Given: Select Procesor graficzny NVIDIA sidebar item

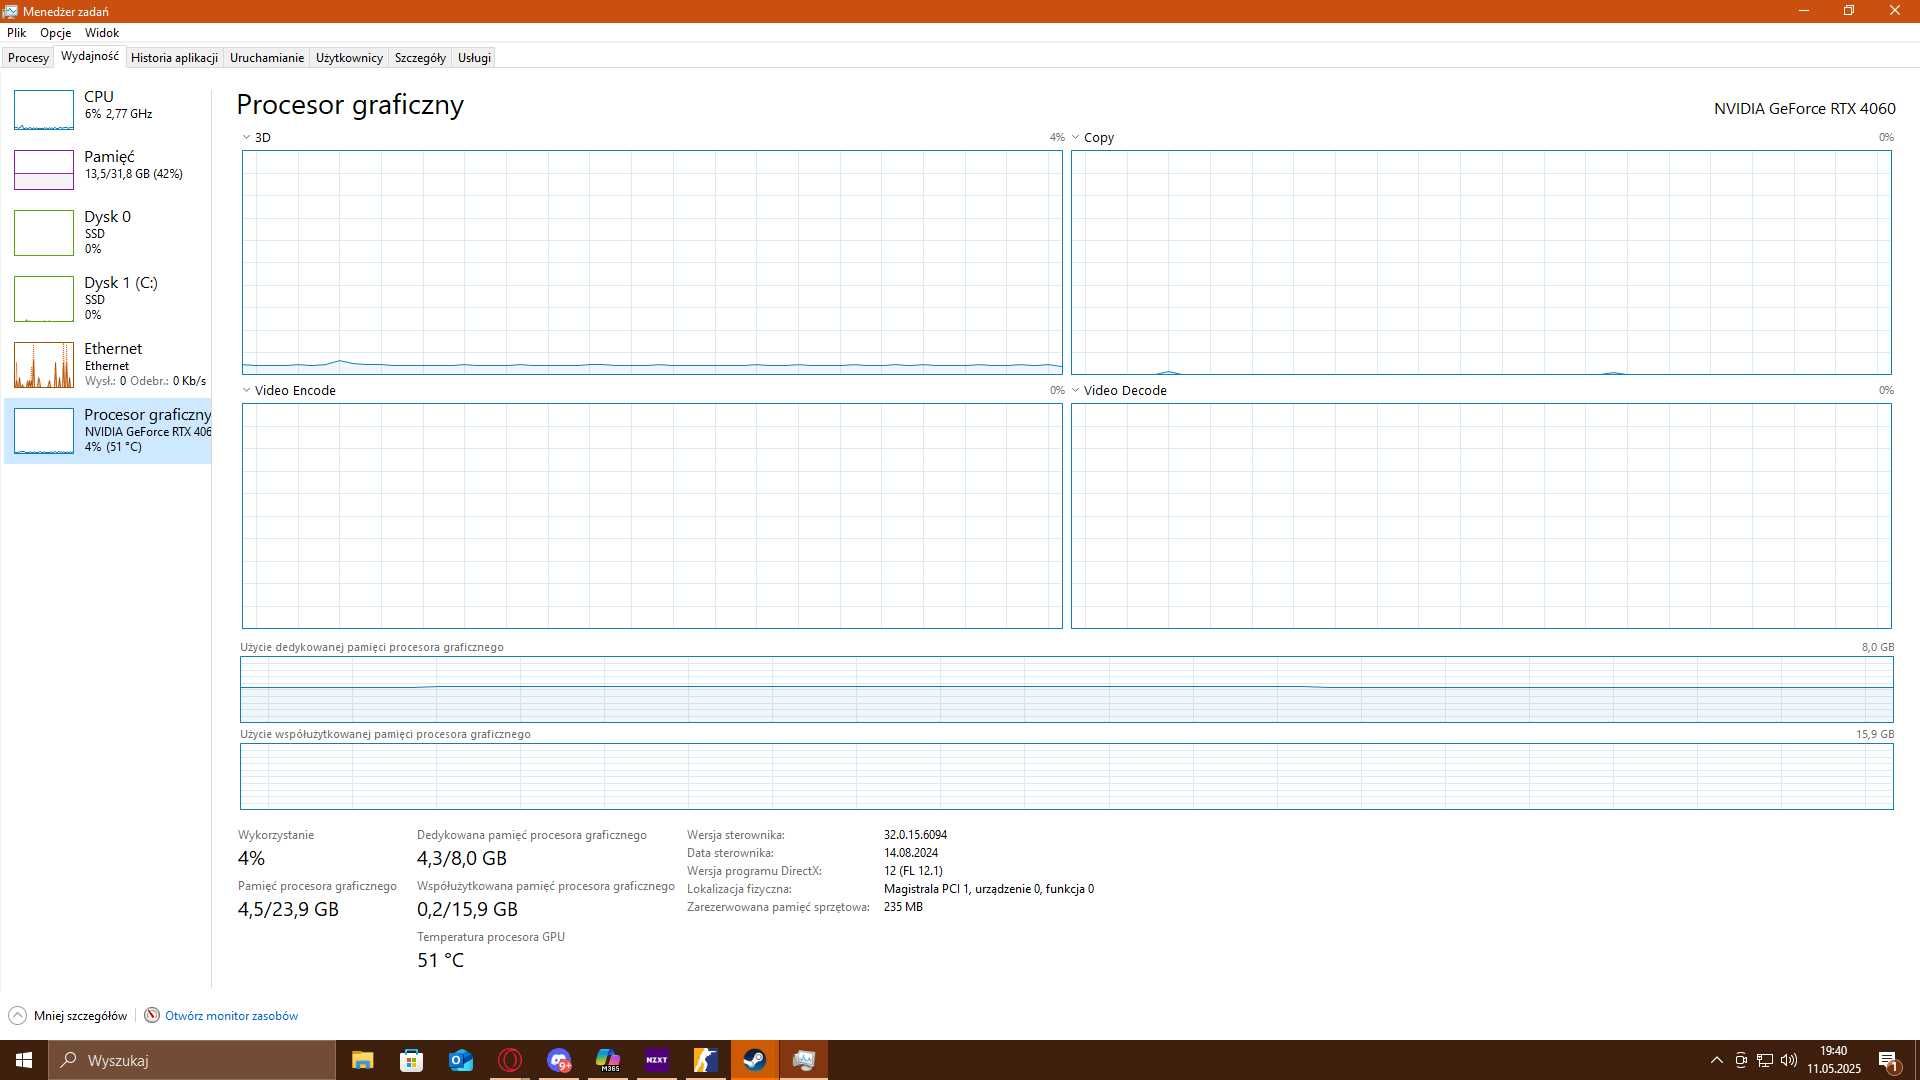Looking at the screenshot, I should (108, 431).
